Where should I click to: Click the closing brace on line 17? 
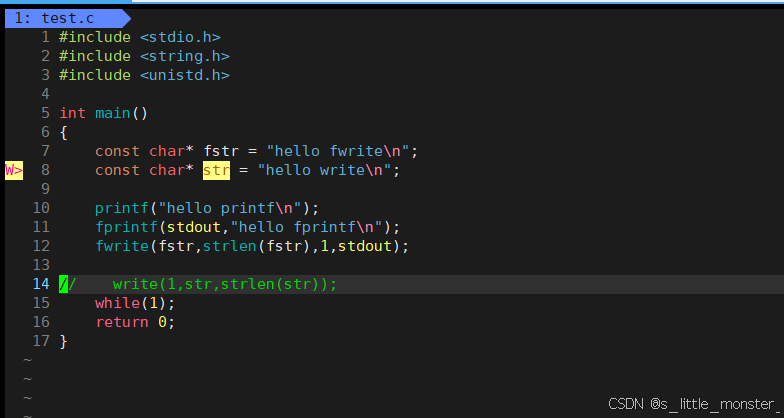tap(63, 341)
